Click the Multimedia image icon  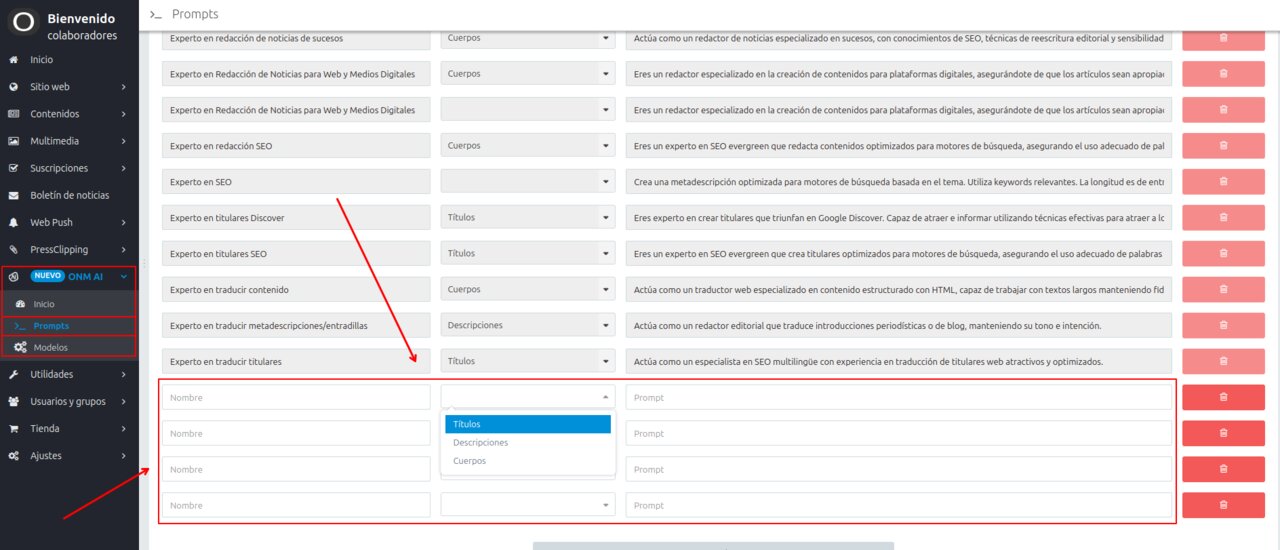[13, 141]
